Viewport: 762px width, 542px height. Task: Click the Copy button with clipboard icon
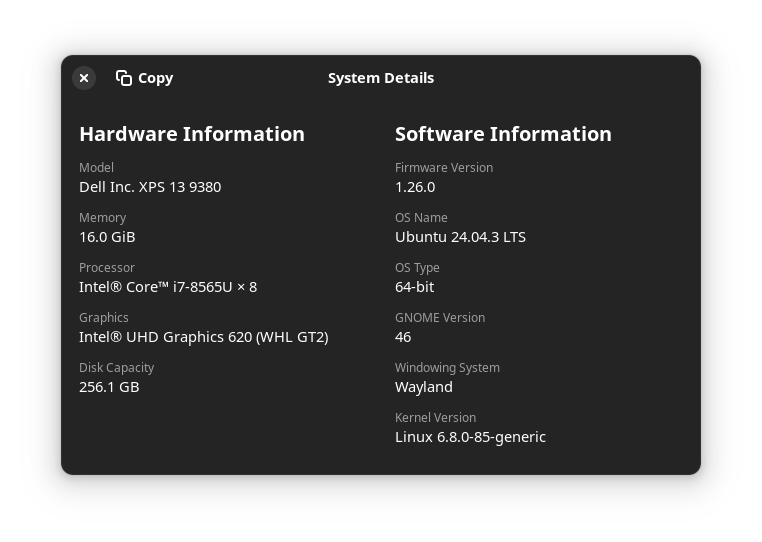coord(145,78)
